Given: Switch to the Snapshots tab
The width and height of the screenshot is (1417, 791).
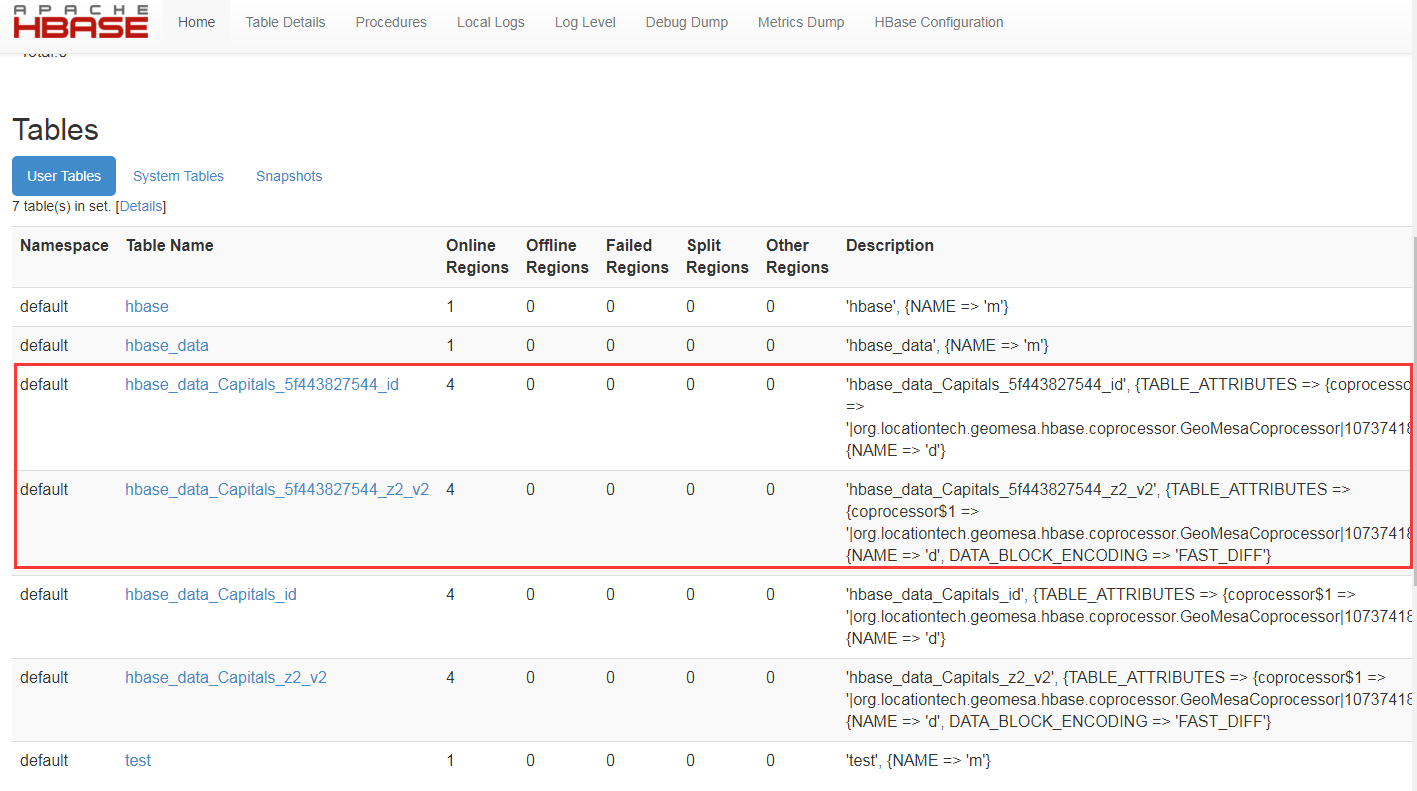Looking at the screenshot, I should [x=289, y=176].
